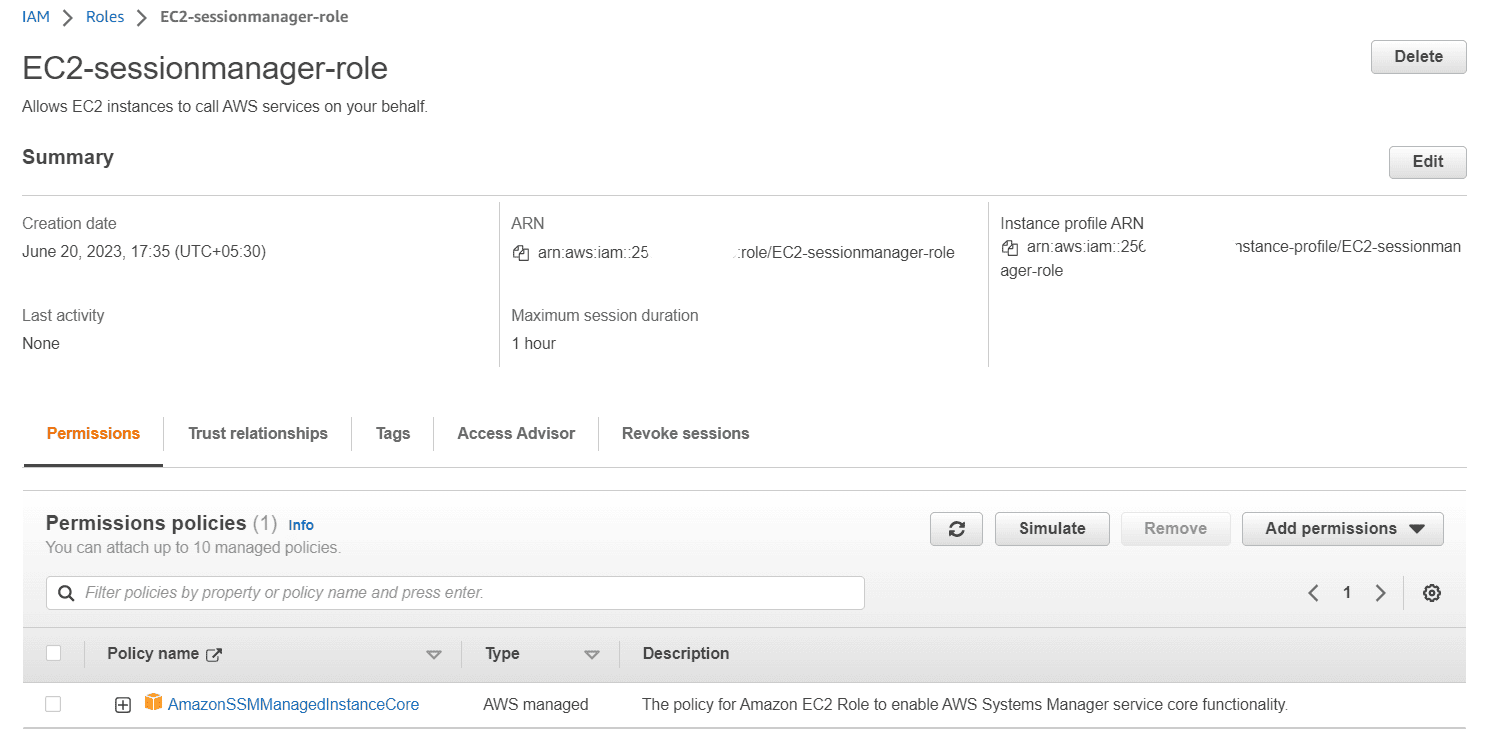Viewport: 1501px width, 732px height.
Task: Go to previous page of policies
Action: coord(1313,593)
